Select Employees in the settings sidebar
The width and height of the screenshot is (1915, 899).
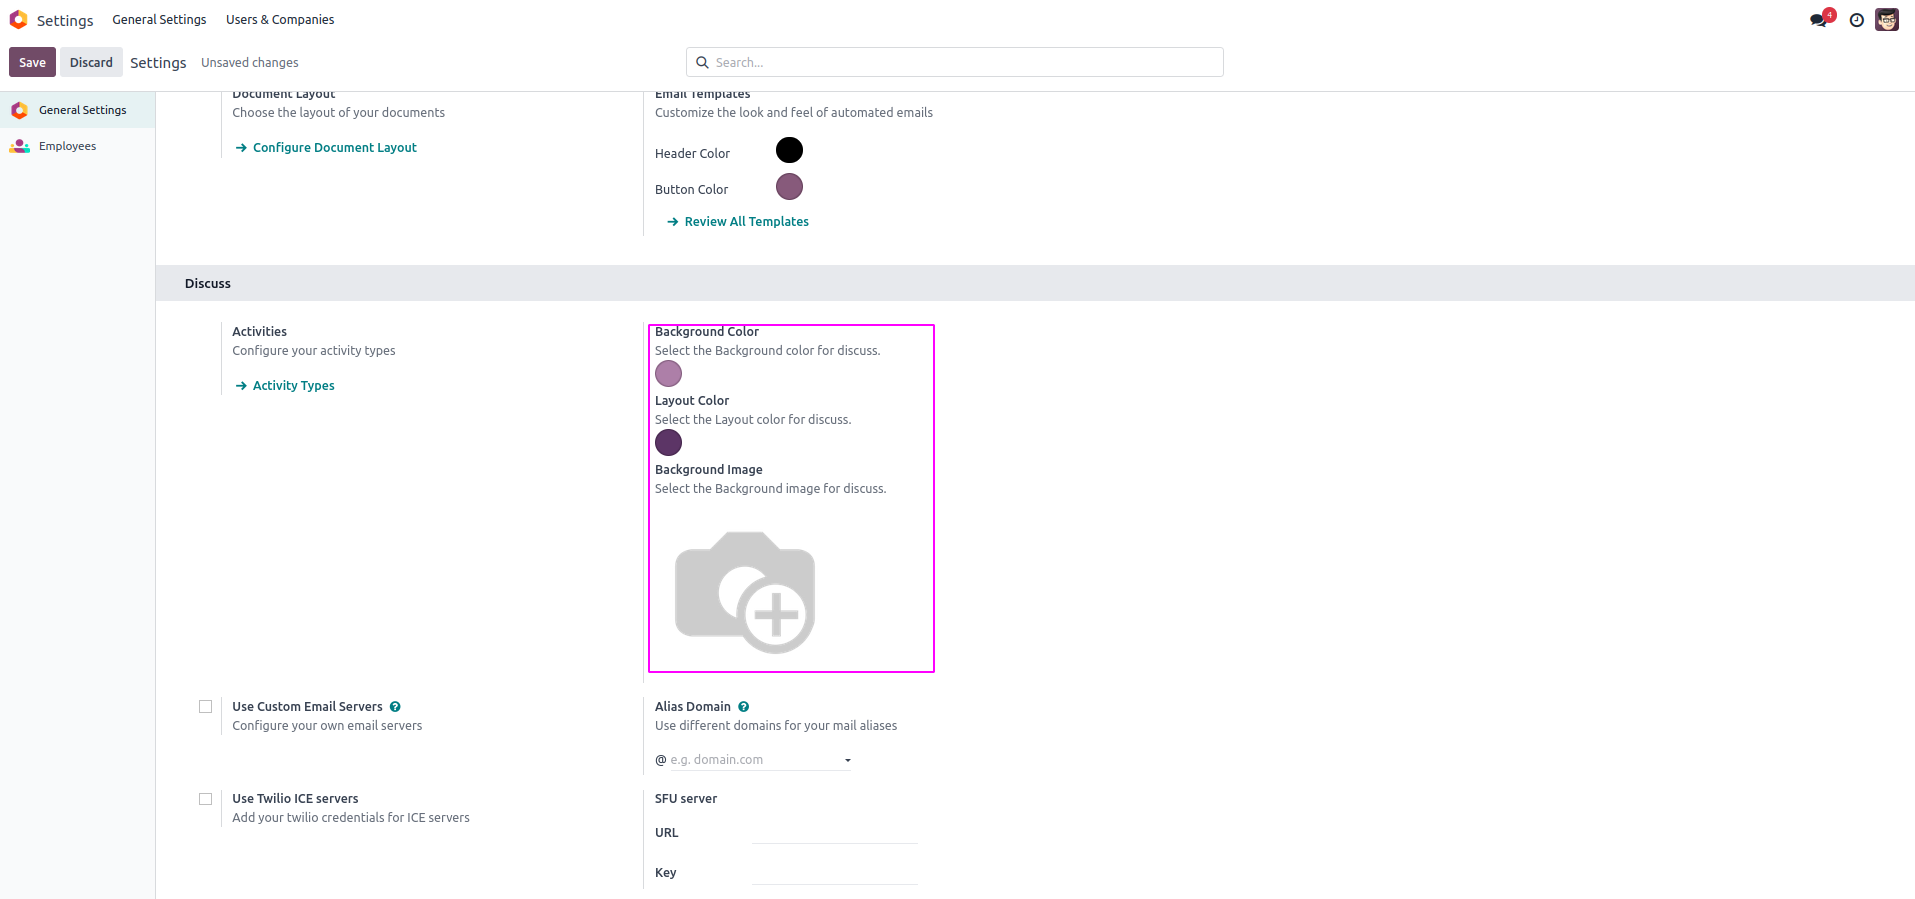click(x=67, y=146)
